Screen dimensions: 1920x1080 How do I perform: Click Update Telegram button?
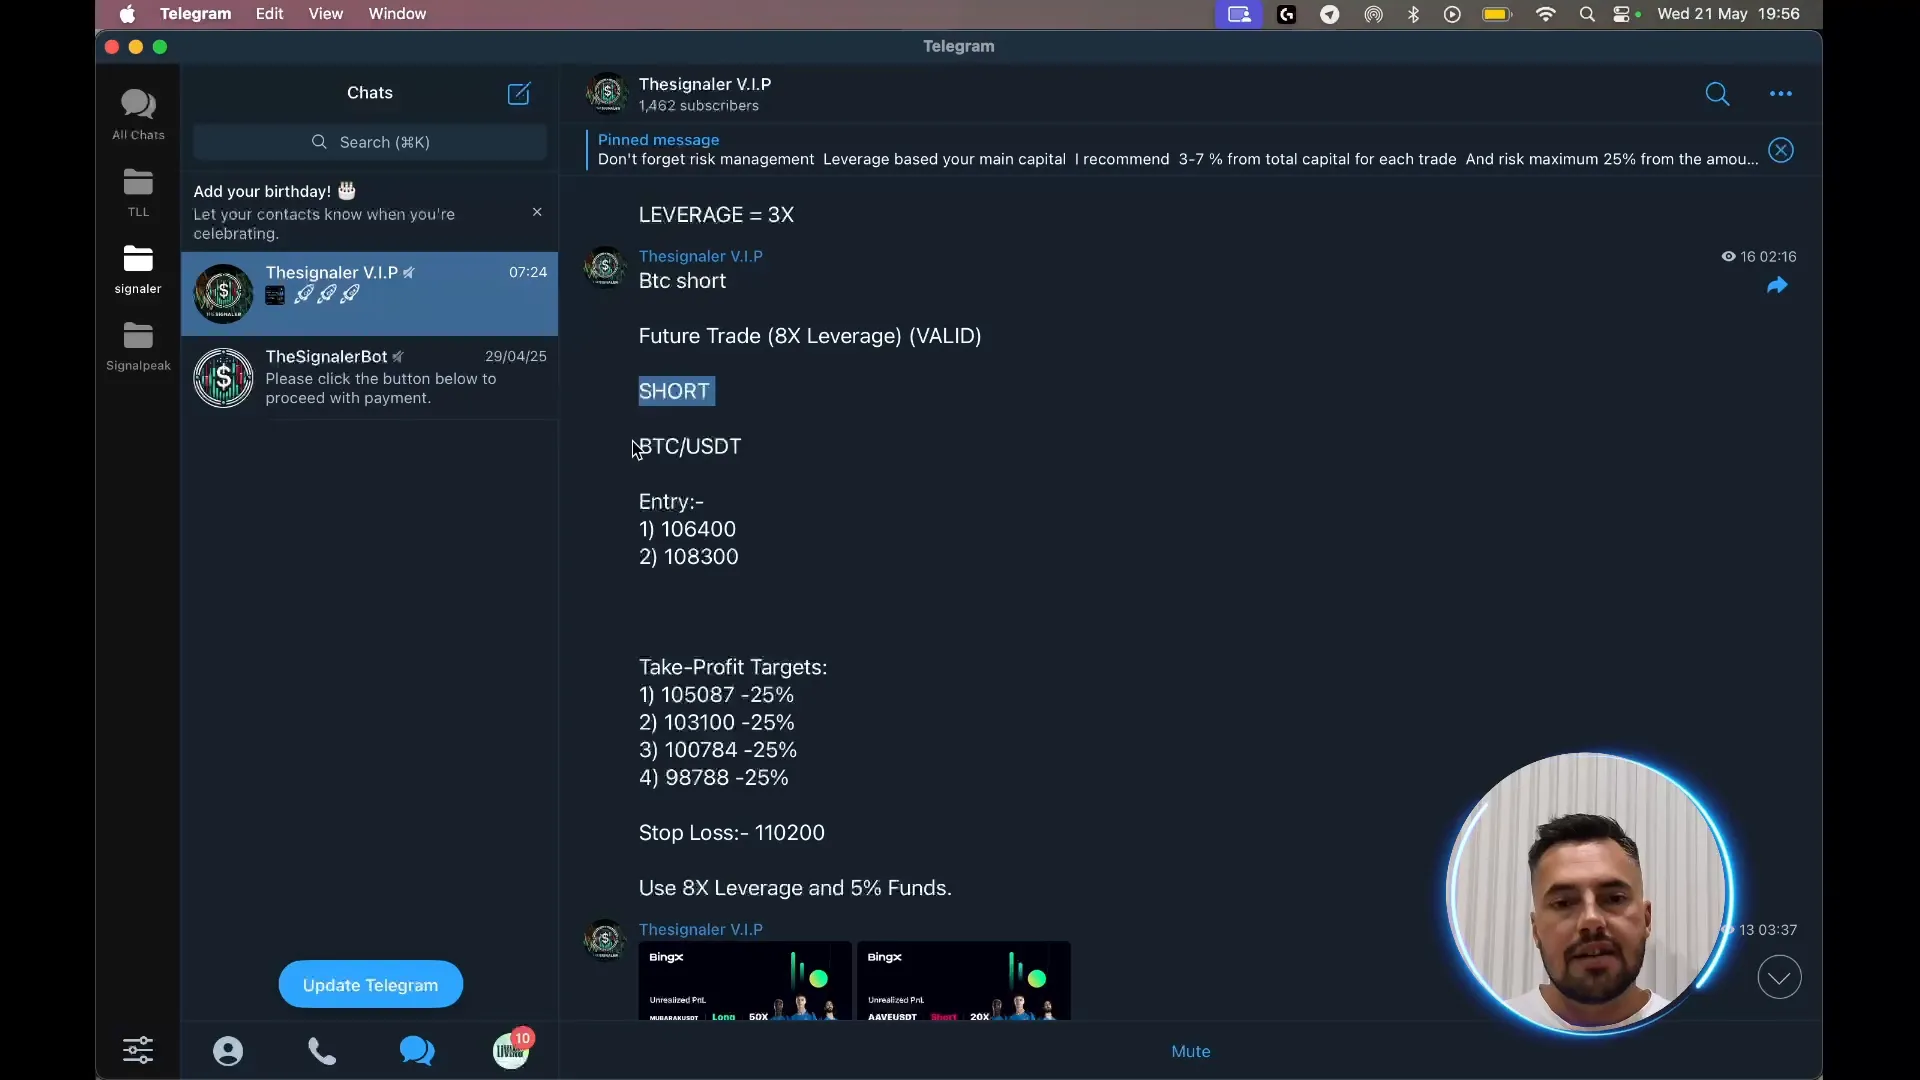coord(370,985)
